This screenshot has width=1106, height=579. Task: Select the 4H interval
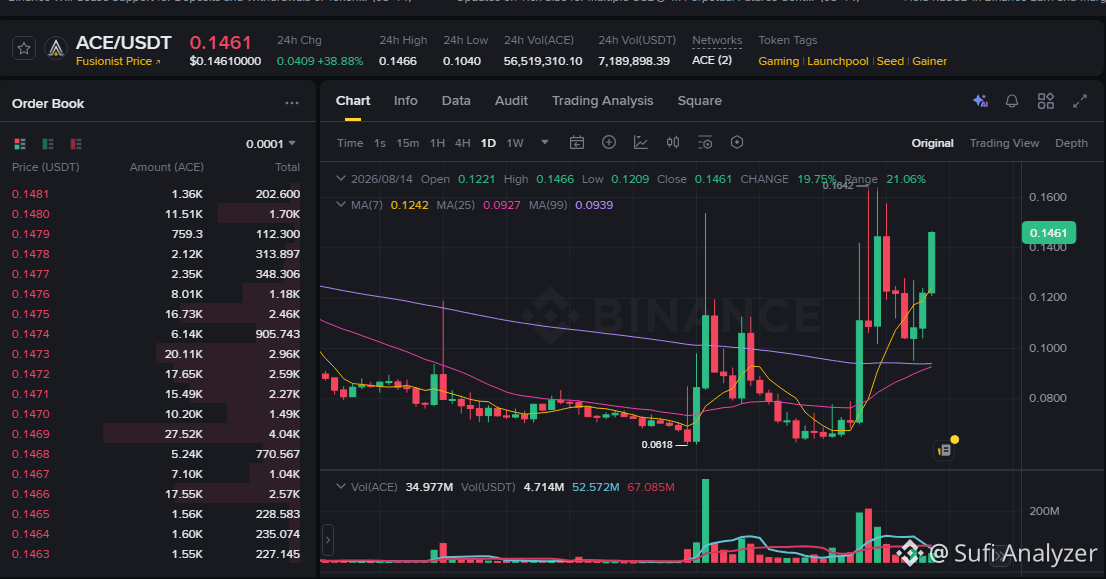tap(462, 143)
